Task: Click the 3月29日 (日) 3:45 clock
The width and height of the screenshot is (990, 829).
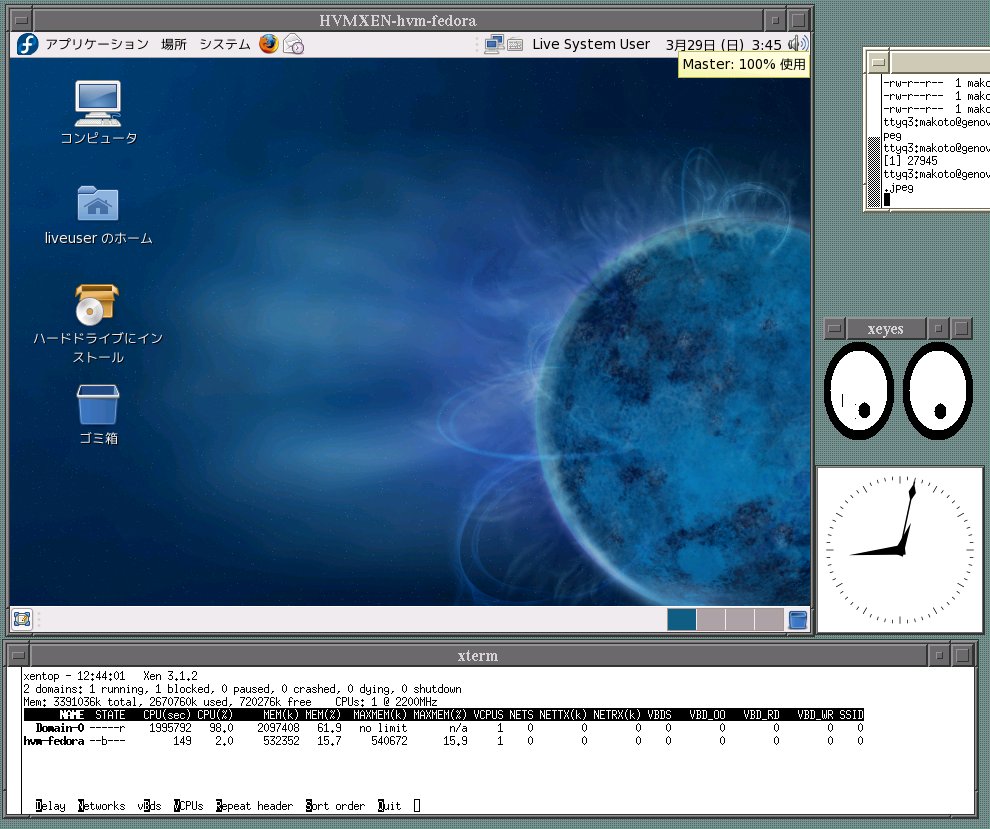Action: [724, 45]
